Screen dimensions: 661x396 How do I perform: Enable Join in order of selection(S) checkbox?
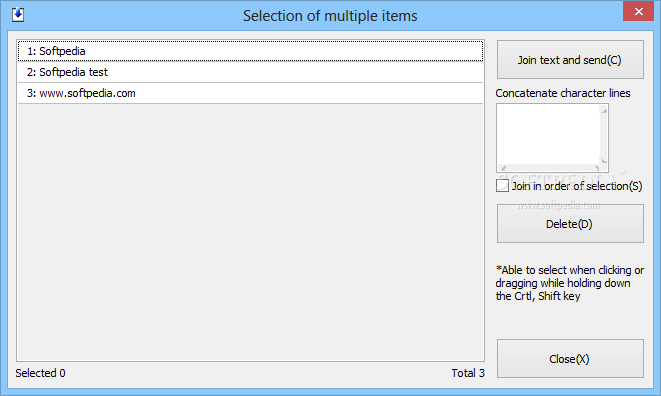pyautogui.click(x=502, y=186)
